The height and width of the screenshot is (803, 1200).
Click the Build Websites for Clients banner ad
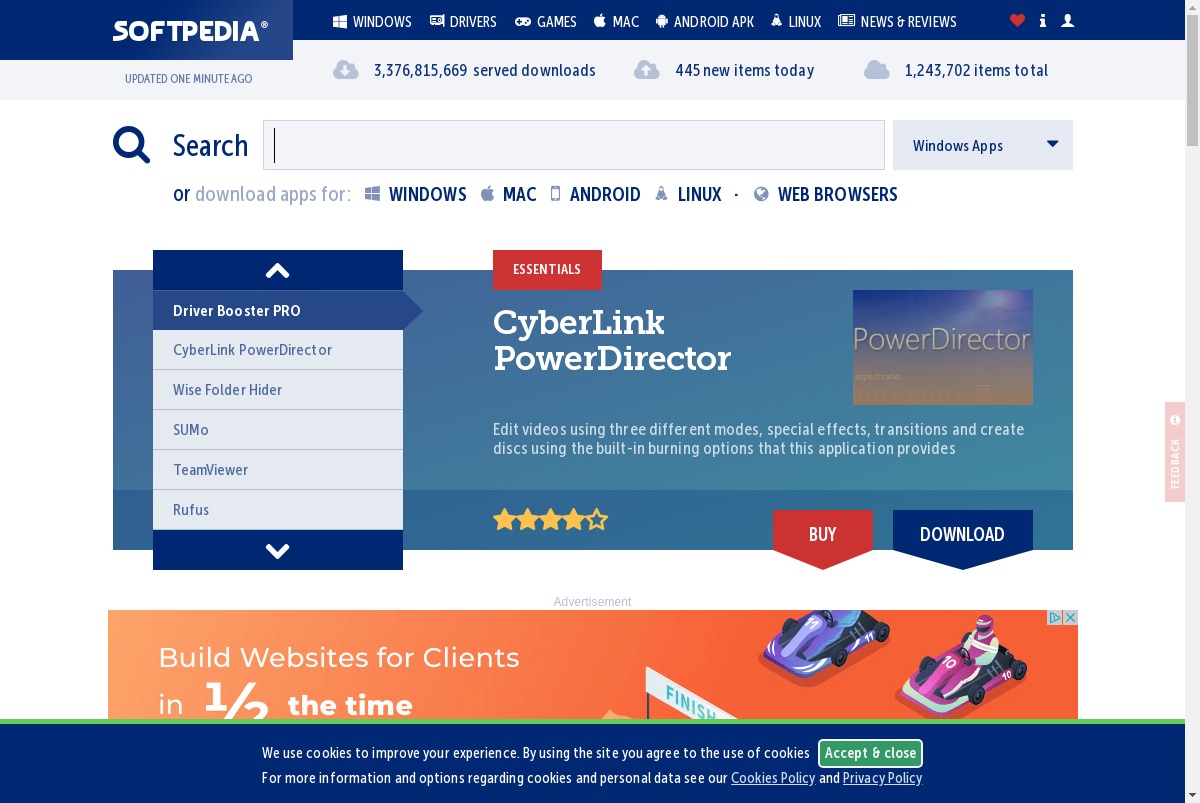point(593,665)
